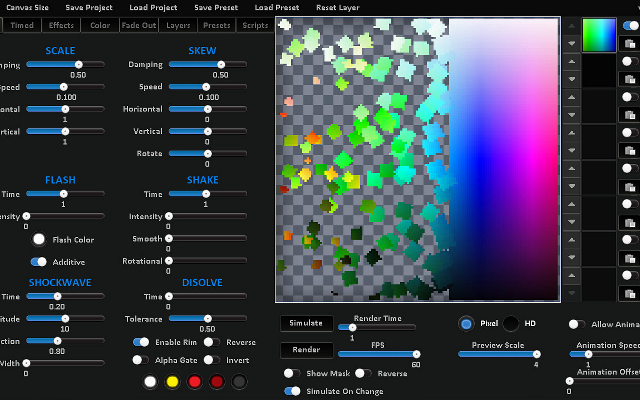
Task: Disable the Enable Rim toggle
Action: 141,342
